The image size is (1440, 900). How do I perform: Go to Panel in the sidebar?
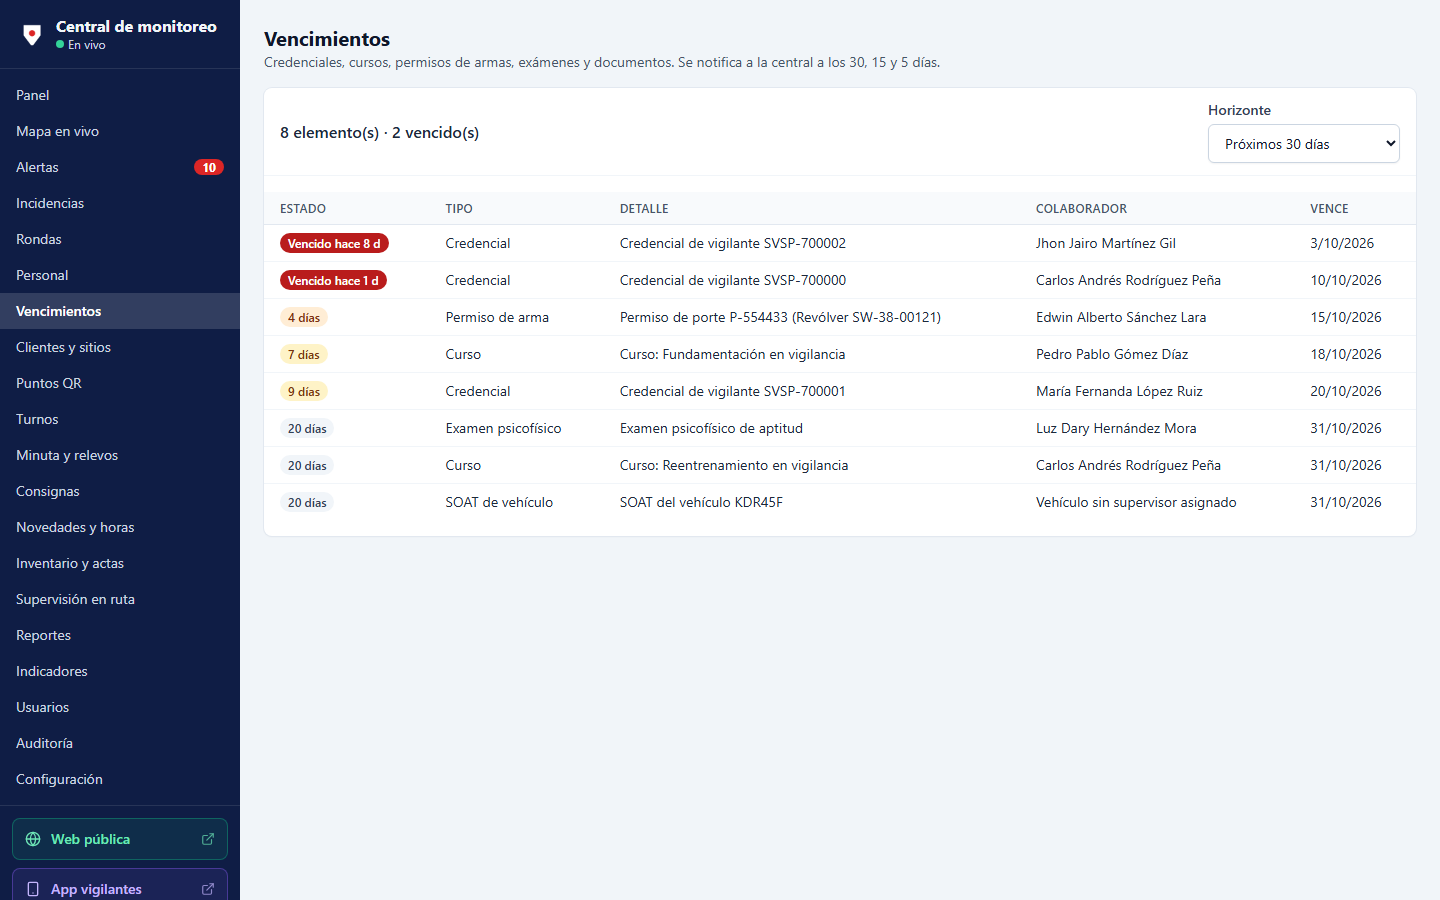pyautogui.click(x=120, y=95)
